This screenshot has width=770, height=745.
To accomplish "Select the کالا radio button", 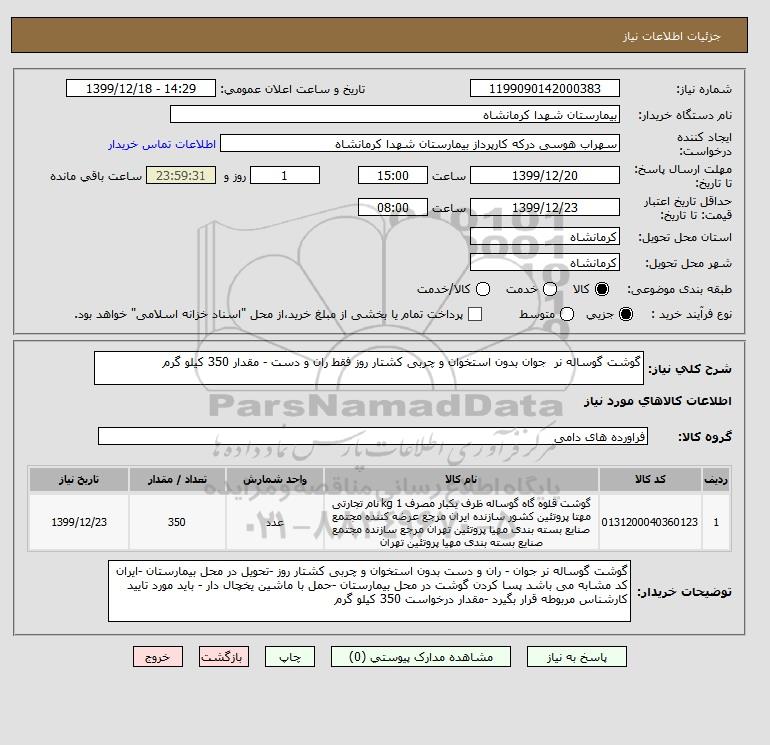I will (x=602, y=289).
